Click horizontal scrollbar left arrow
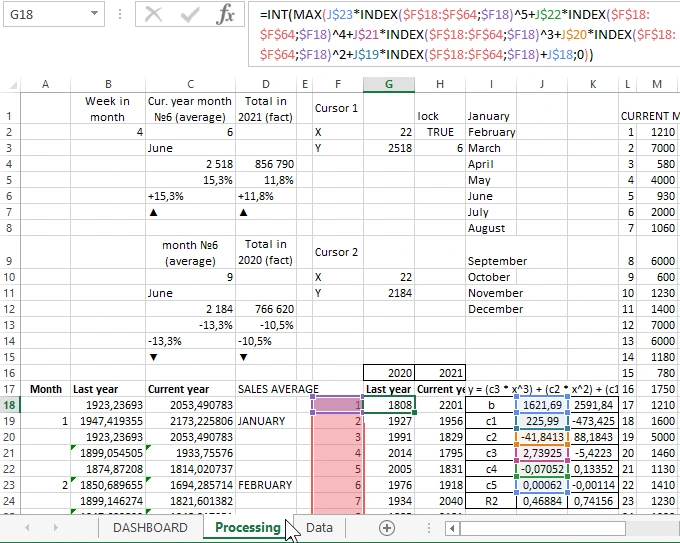680x543 pixels. tap(452, 528)
